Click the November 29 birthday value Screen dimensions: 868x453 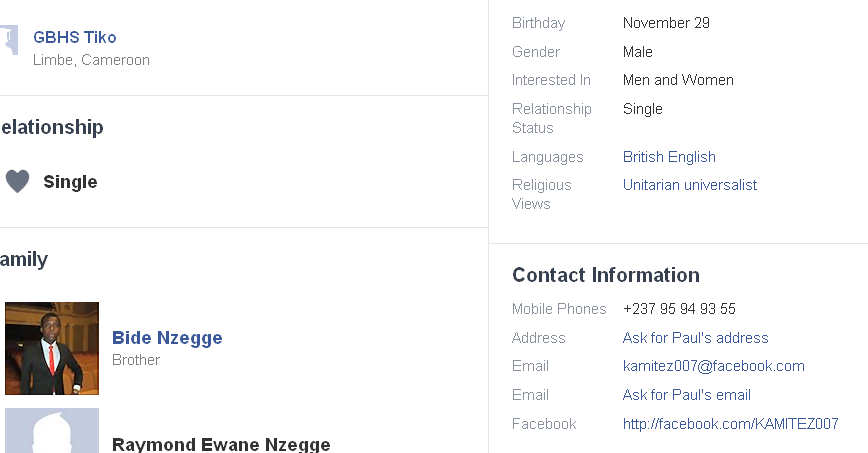(666, 23)
